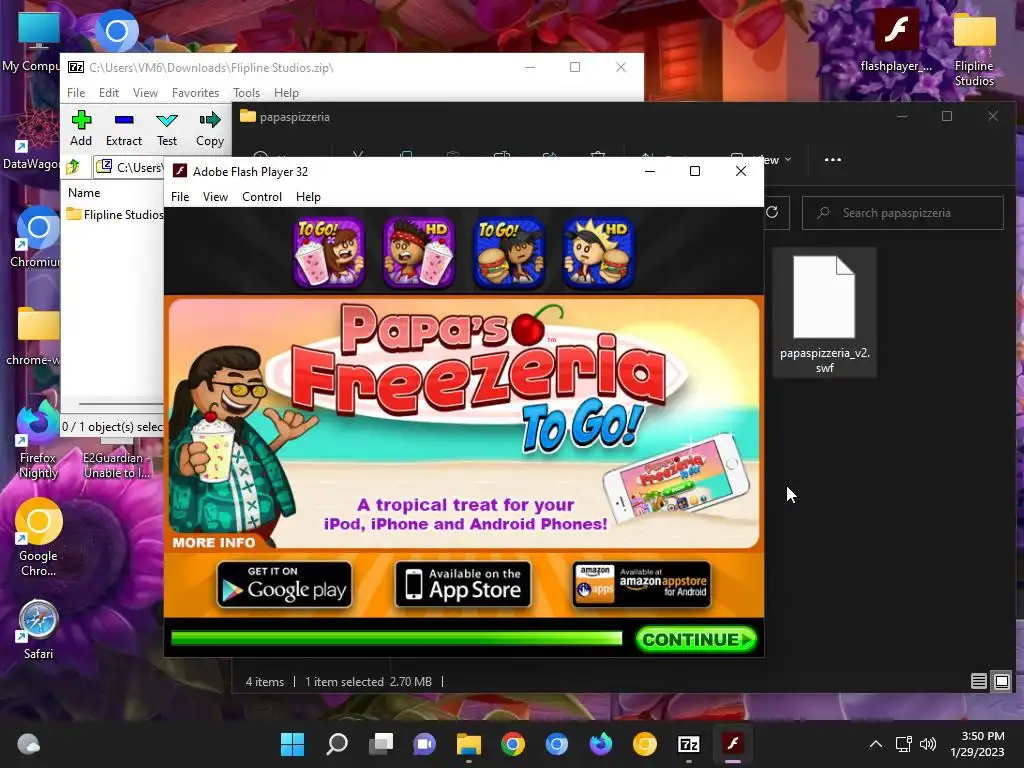The height and width of the screenshot is (768, 1024).
Task: Open the flashplayer desktop shortcut
Action: [x=896, y=40]
